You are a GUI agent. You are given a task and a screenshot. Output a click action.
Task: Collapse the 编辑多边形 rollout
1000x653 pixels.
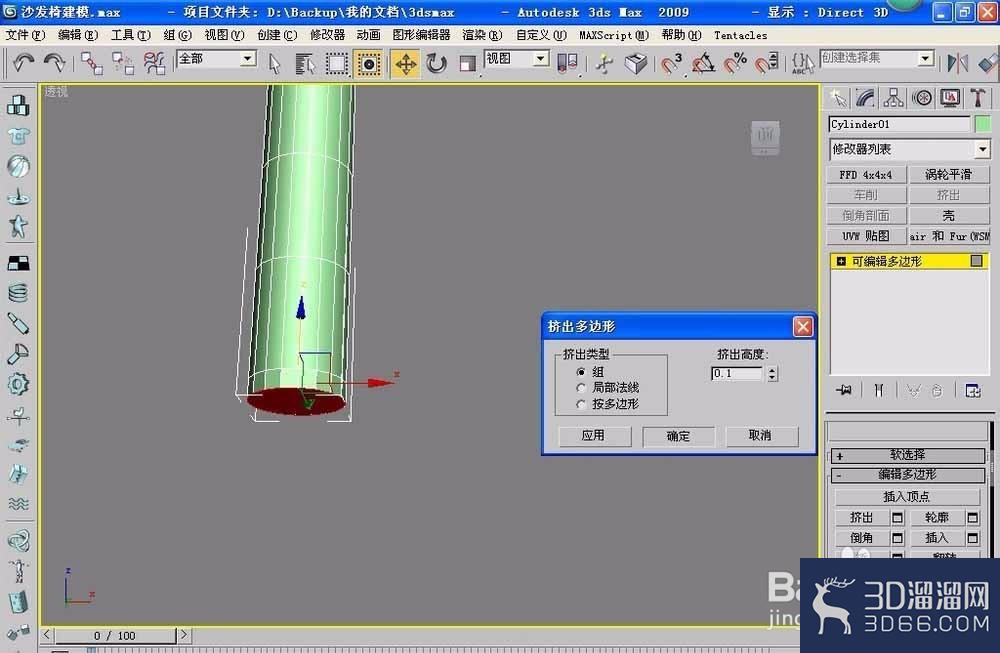click(908, 475)
